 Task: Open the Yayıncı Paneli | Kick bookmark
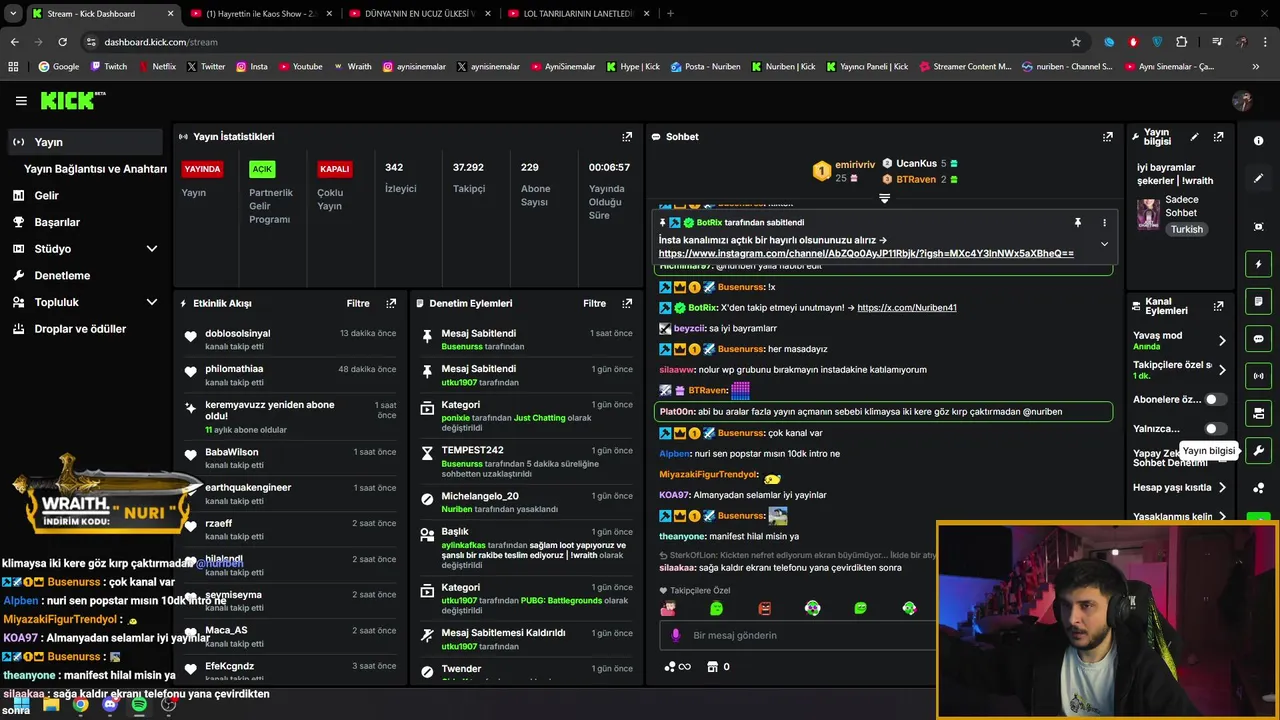[867, 67]
